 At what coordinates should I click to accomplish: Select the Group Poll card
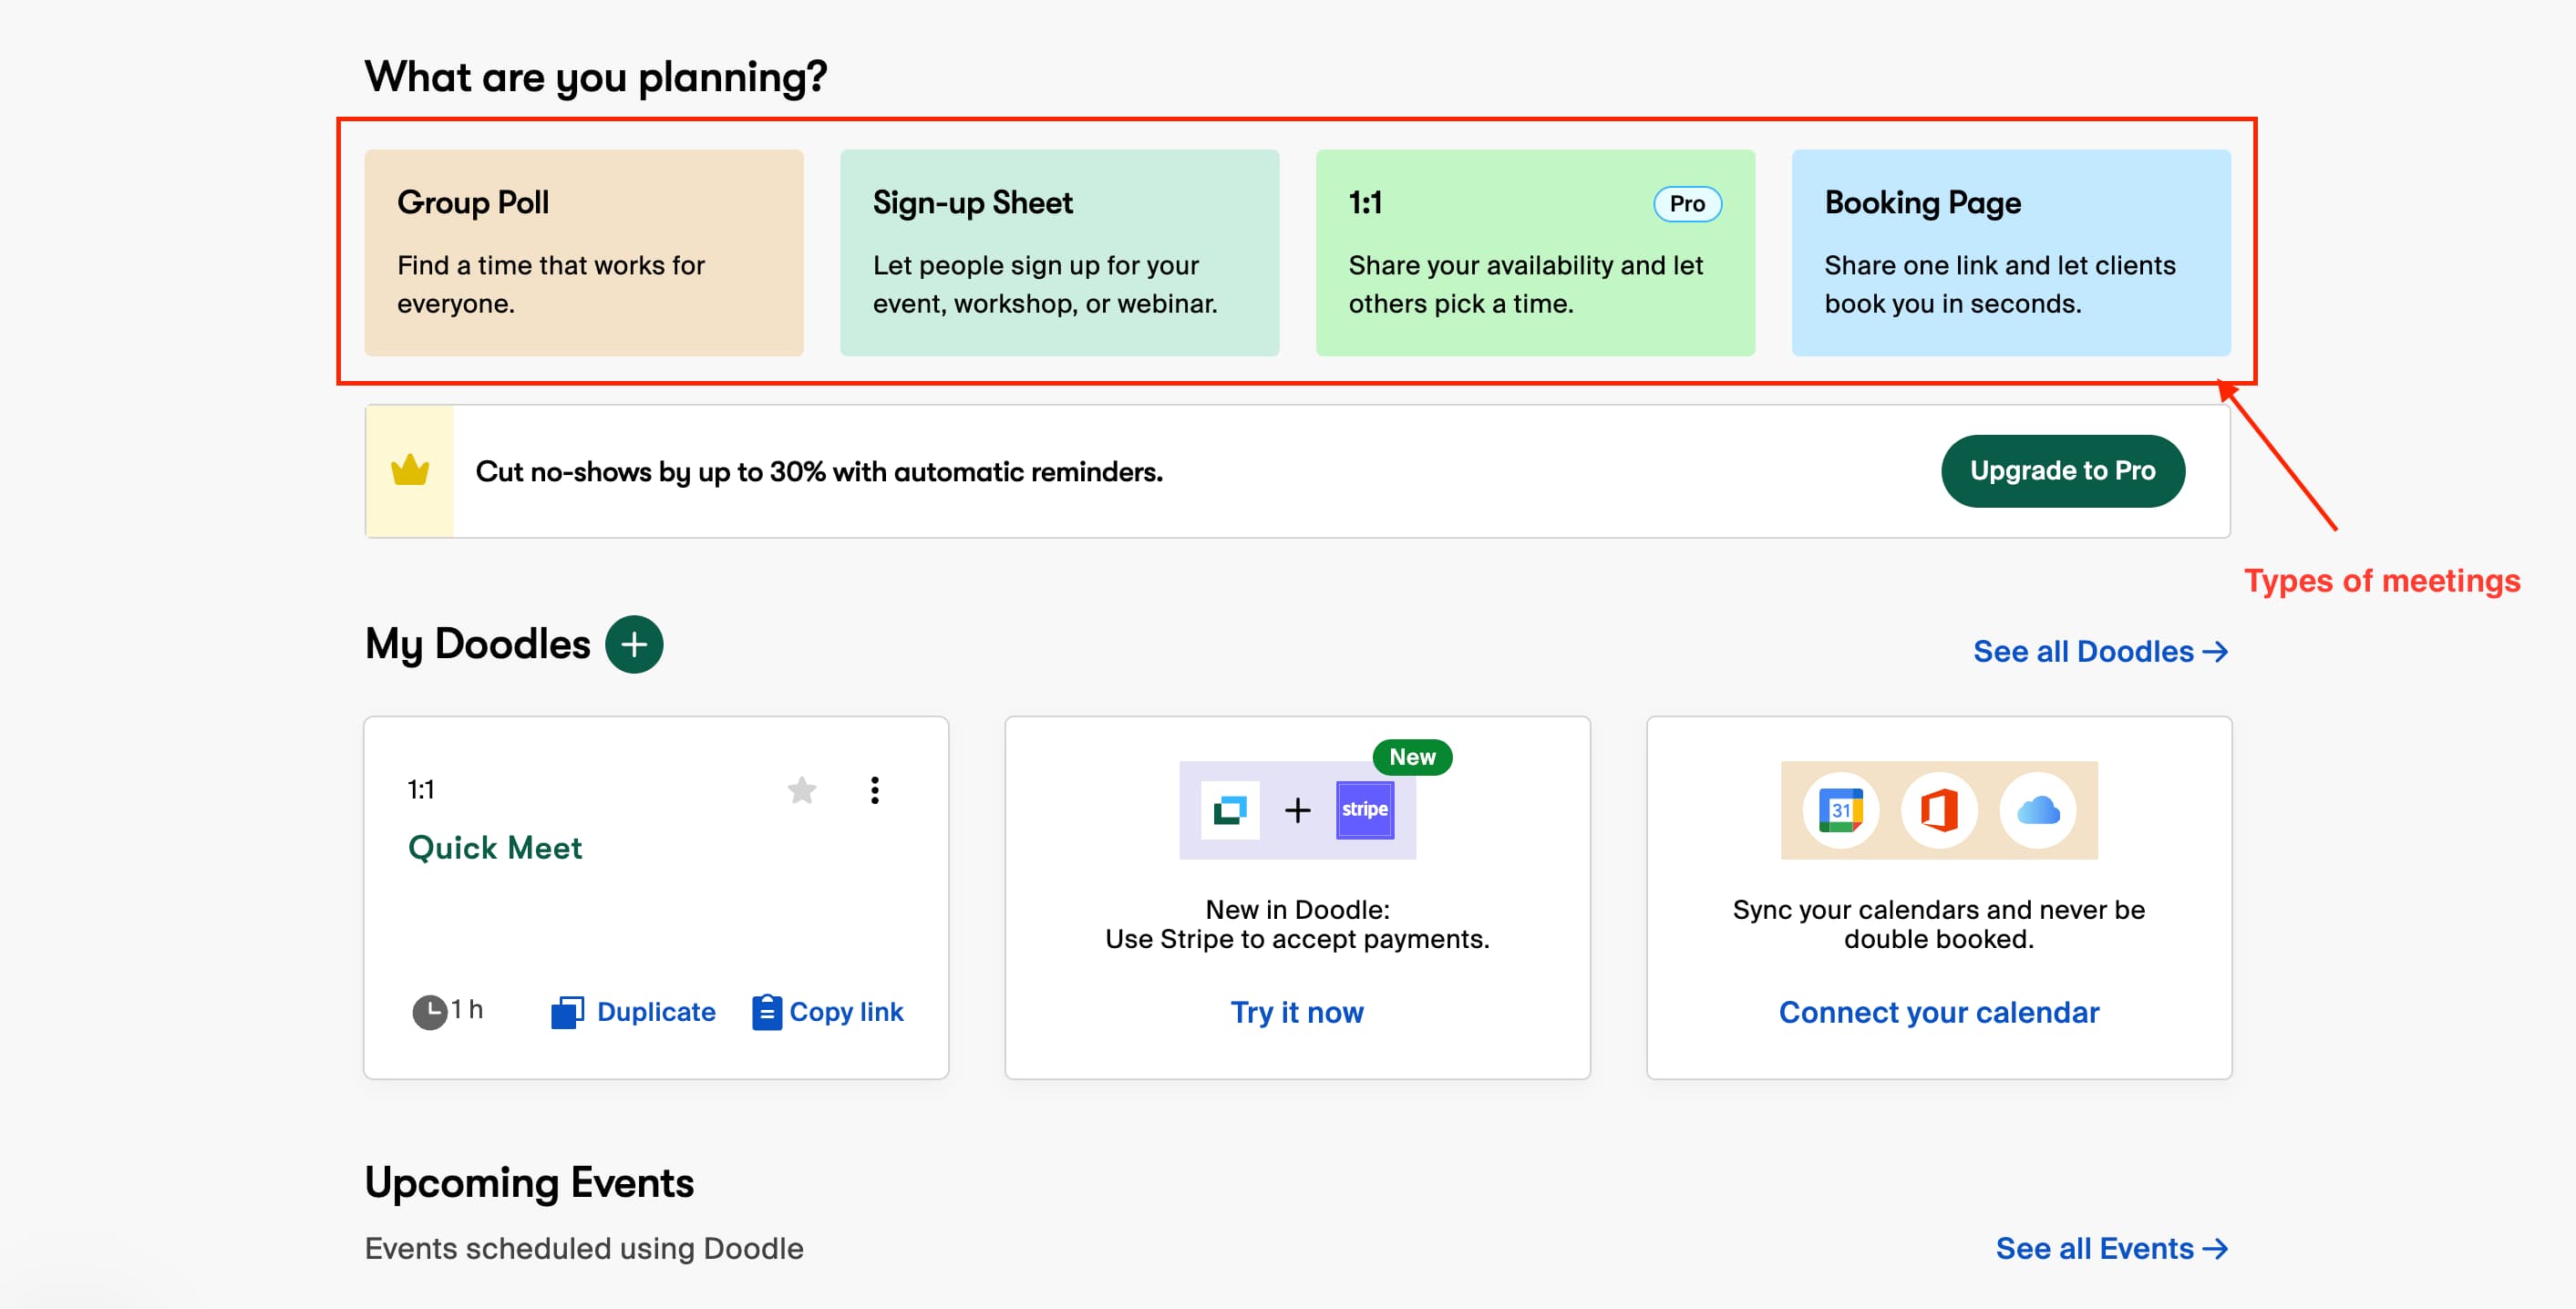[x=584, y=253]
